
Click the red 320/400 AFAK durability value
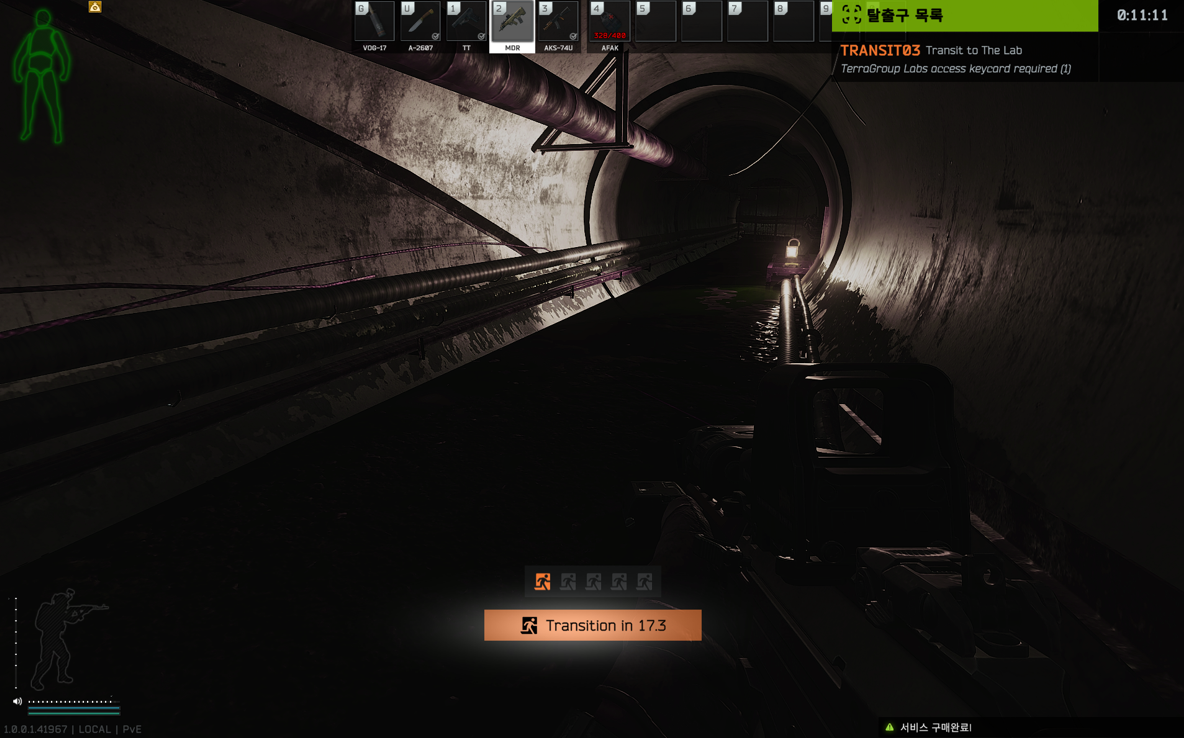tap(609, 36)
